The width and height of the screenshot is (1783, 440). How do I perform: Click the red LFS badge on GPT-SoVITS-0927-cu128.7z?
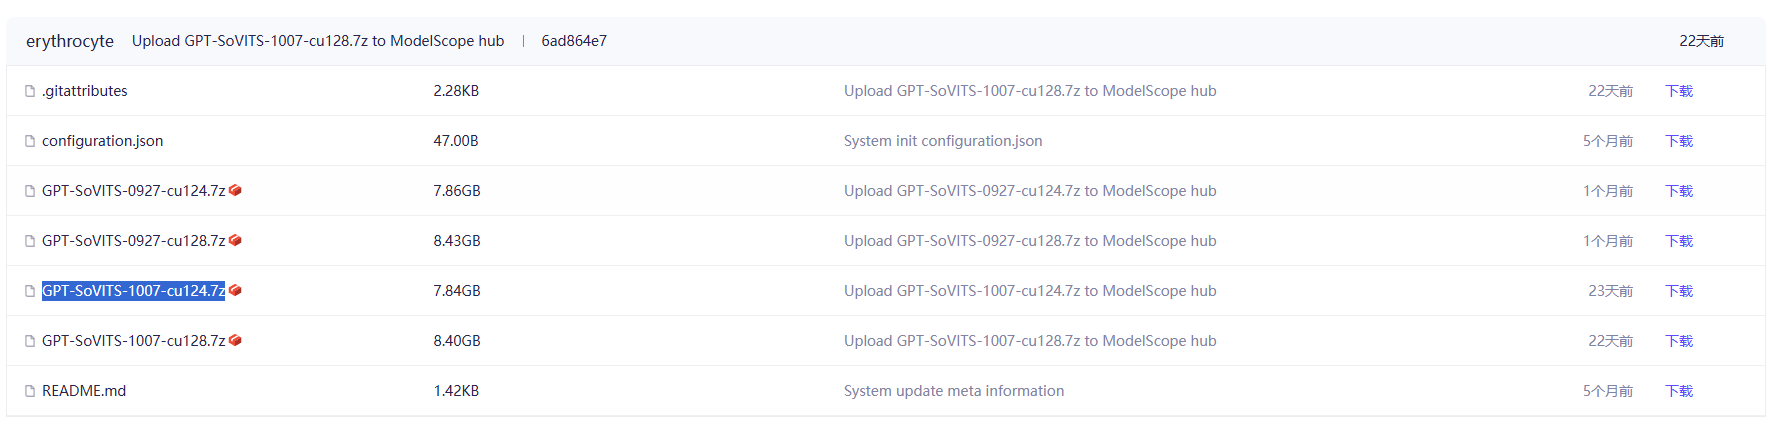(x=235, y=240)
